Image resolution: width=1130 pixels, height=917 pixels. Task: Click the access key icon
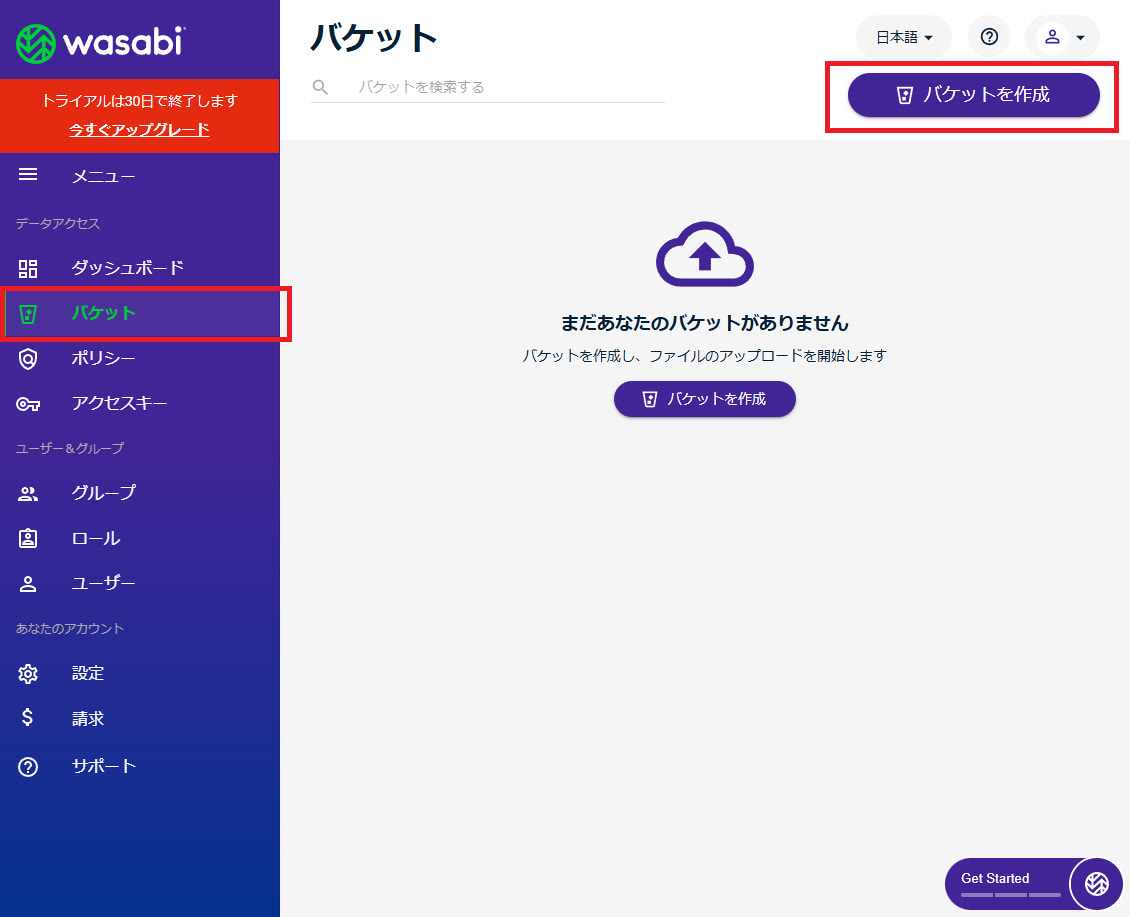click(28, 404)
